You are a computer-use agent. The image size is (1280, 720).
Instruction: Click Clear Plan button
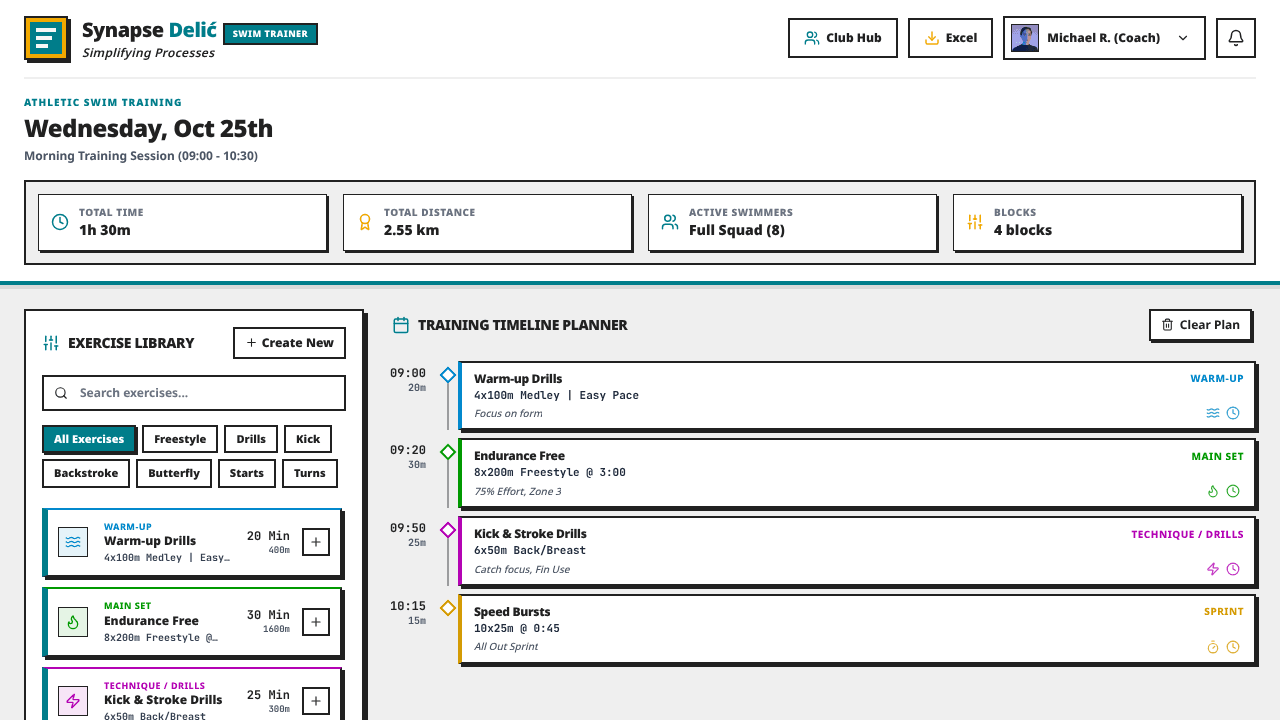point(1200,325)
